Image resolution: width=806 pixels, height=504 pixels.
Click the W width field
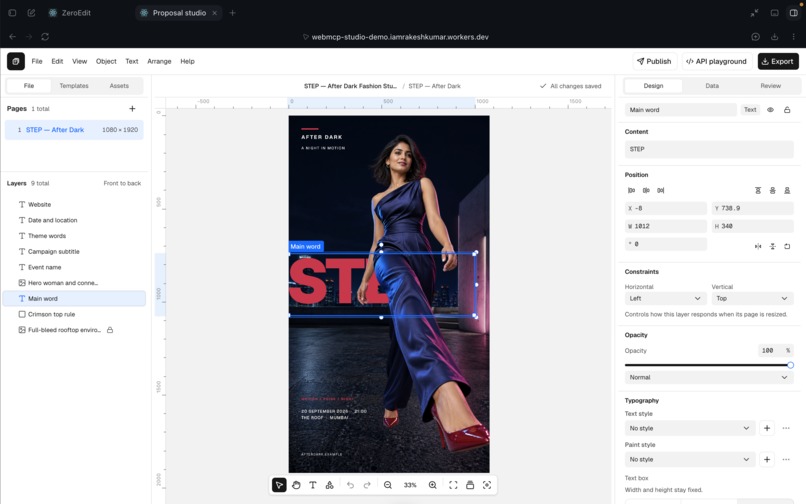[666, 226]
